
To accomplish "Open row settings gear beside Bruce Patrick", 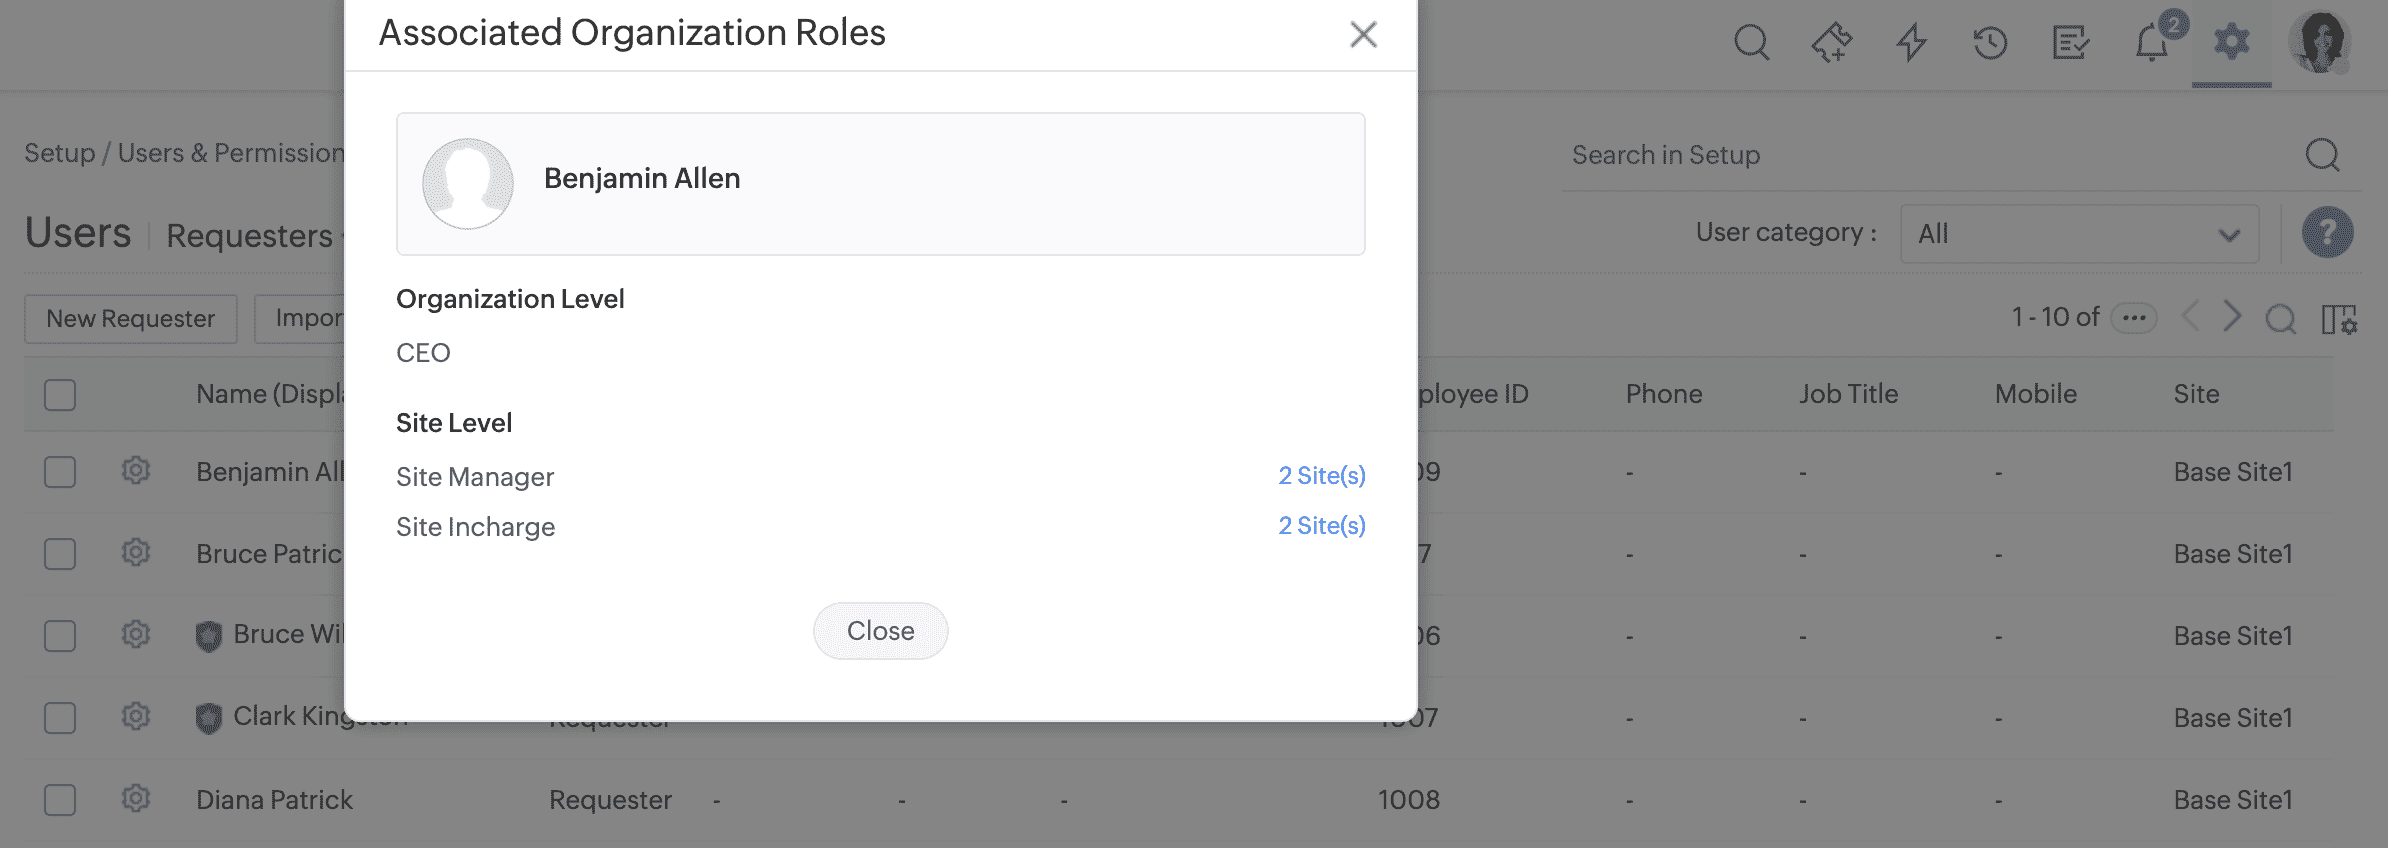I will click(135, 553).
